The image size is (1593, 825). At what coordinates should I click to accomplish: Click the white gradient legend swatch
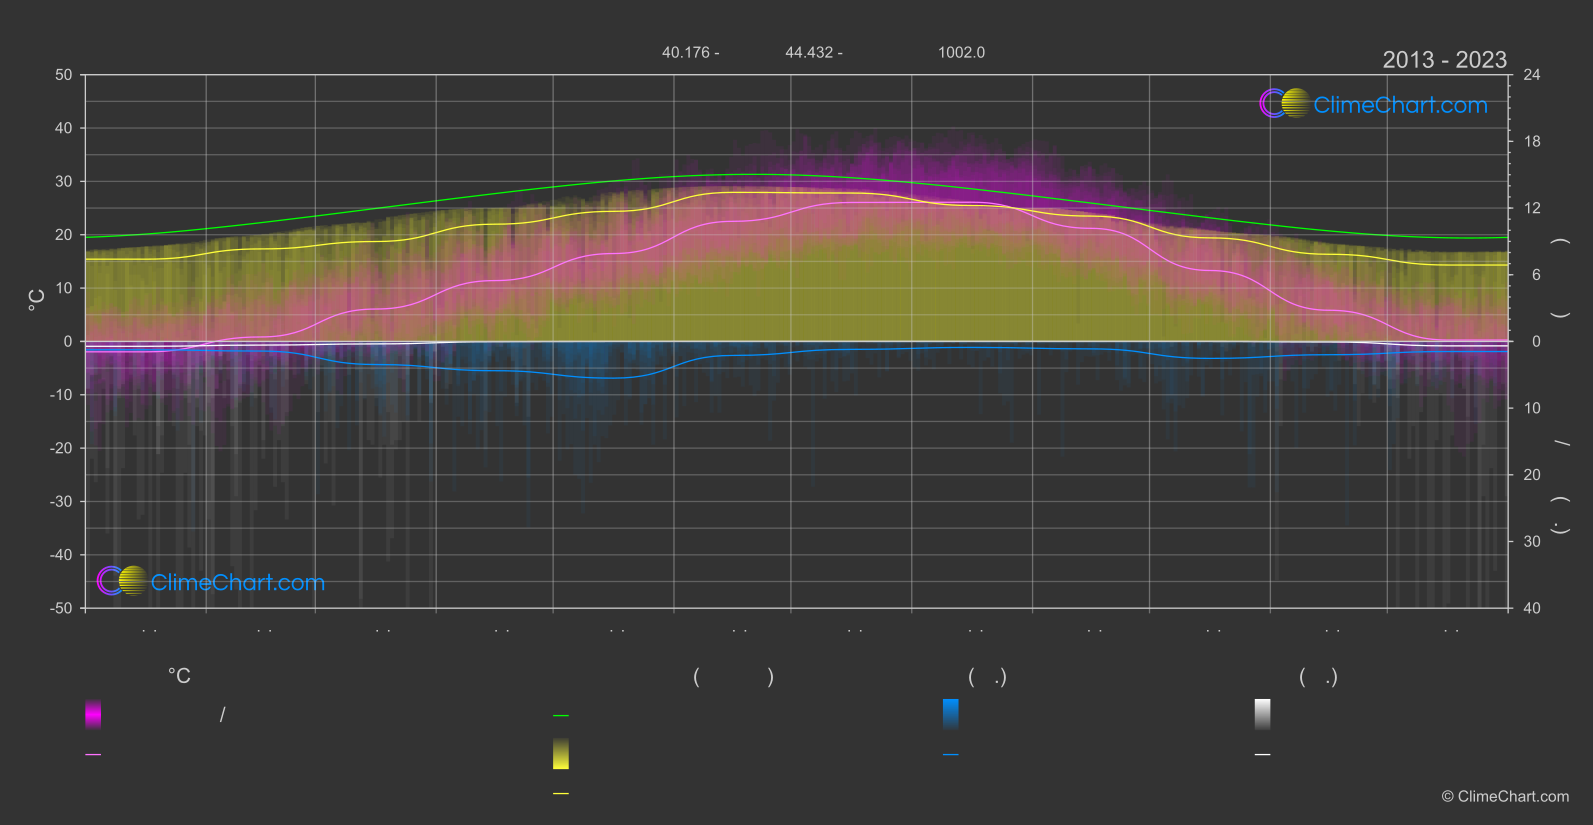(x=1263, y=714)
